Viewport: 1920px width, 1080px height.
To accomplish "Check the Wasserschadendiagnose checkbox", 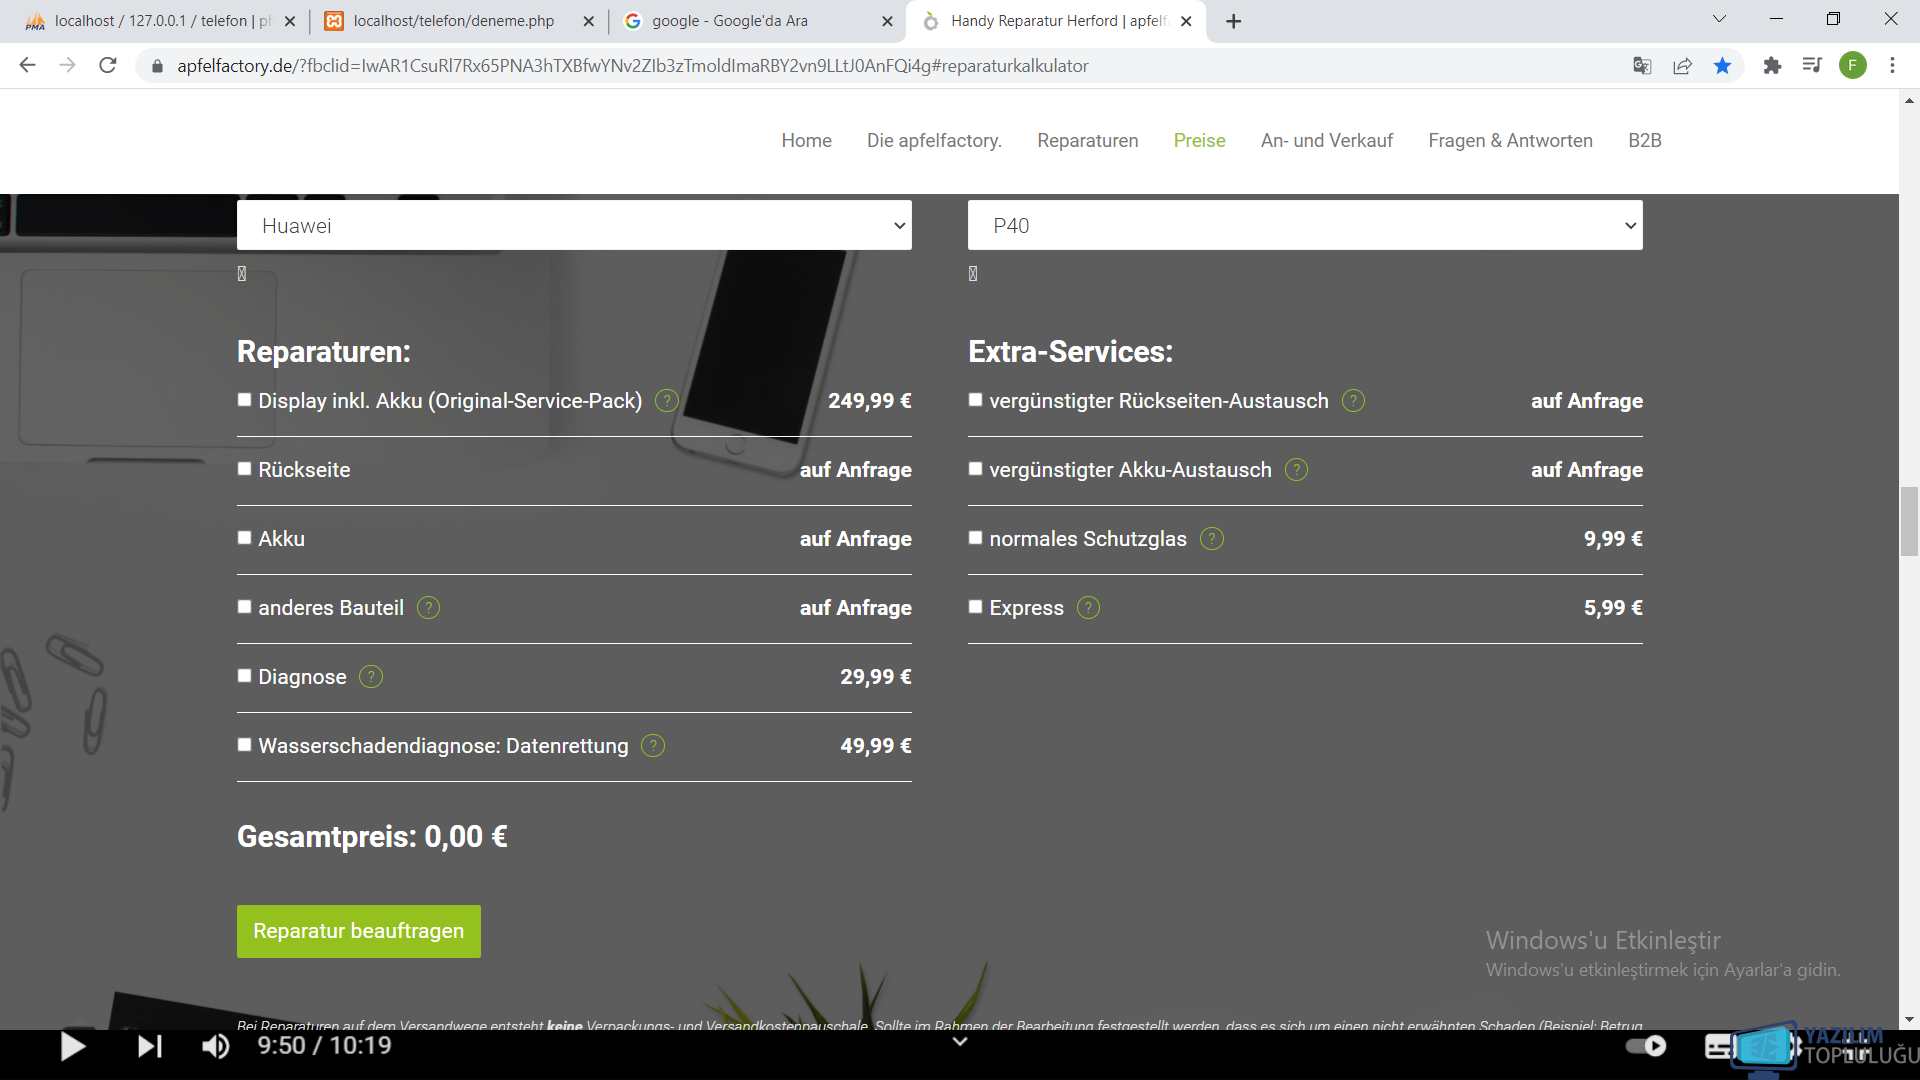I will click(244, 745).
